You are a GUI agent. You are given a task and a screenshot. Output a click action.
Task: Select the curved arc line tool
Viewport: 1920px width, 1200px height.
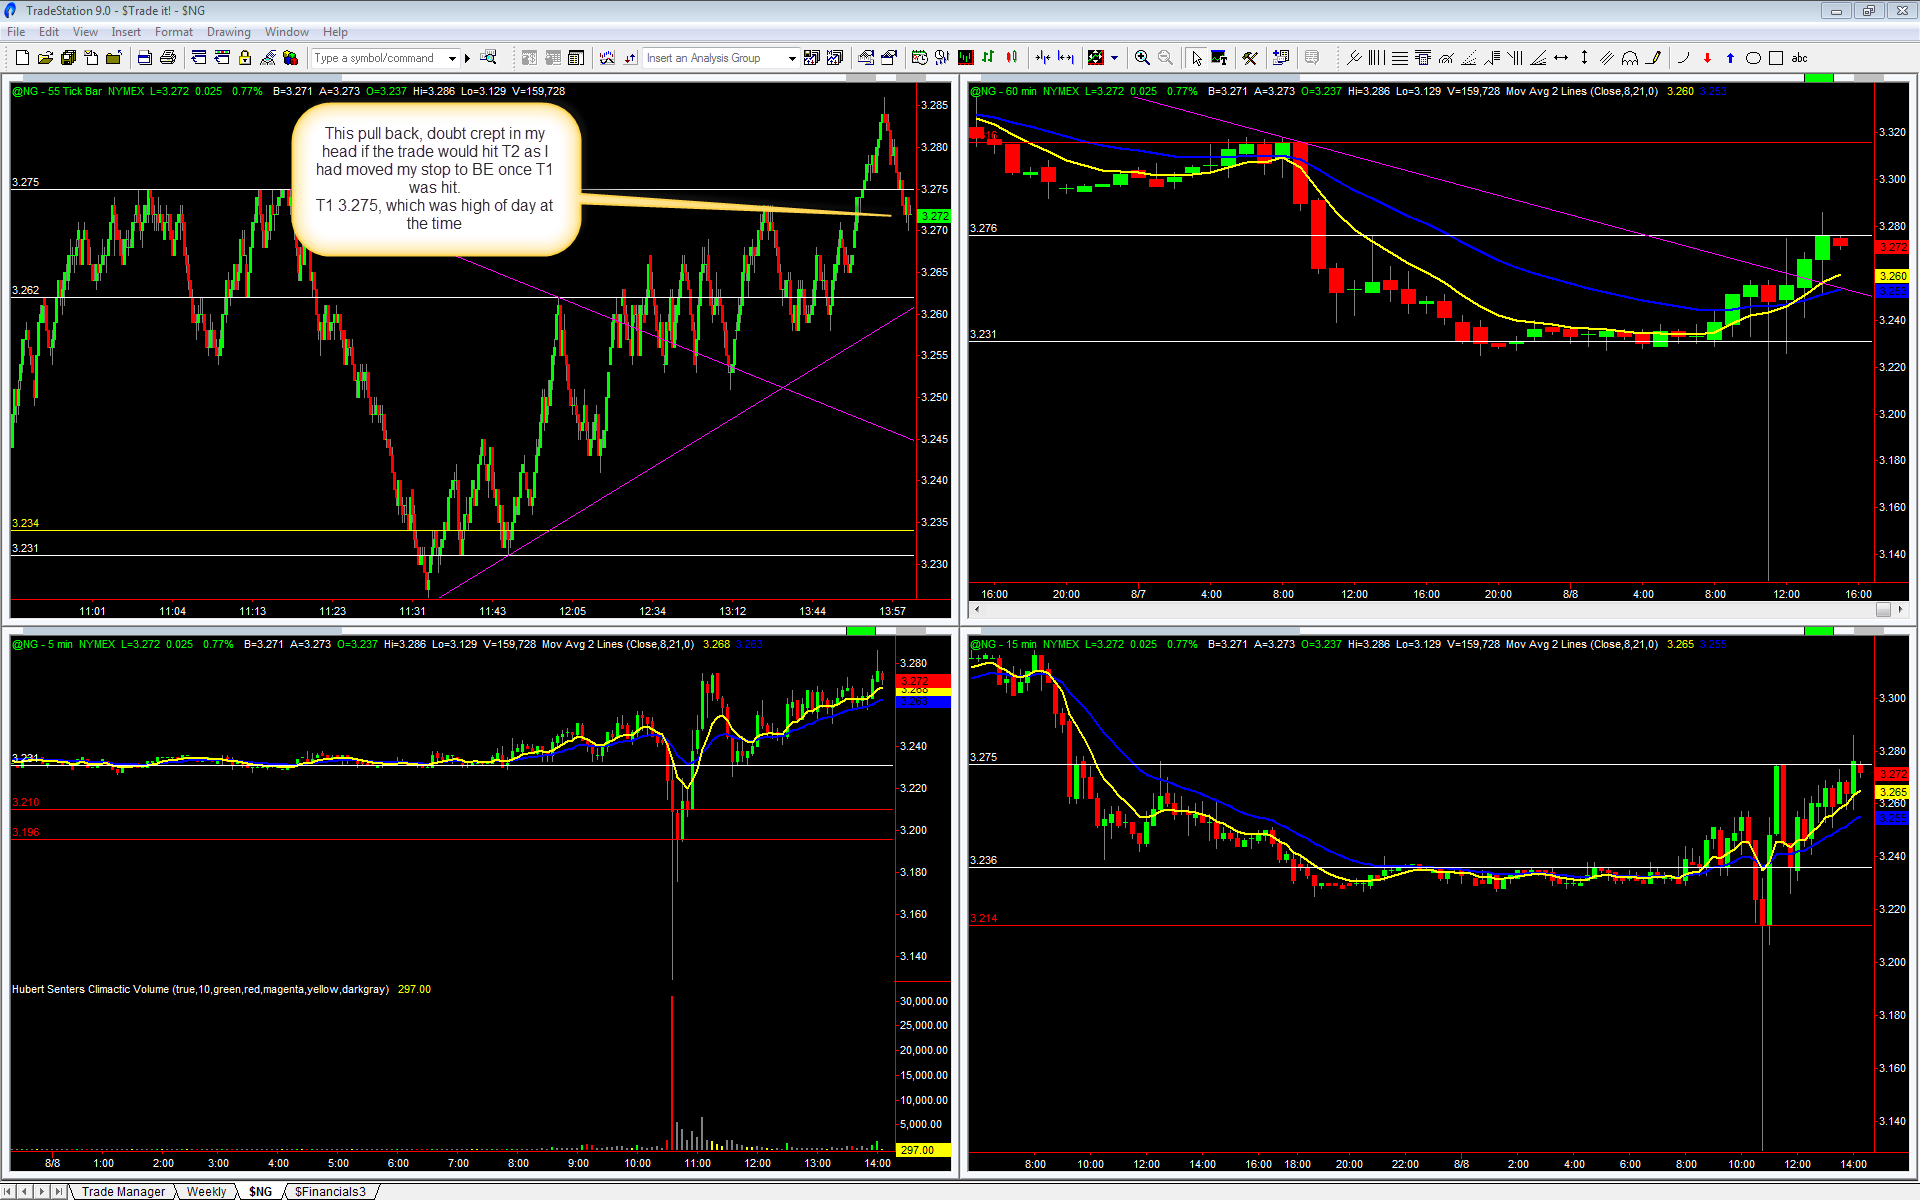pyautogui.click(x=1684, y=58)
